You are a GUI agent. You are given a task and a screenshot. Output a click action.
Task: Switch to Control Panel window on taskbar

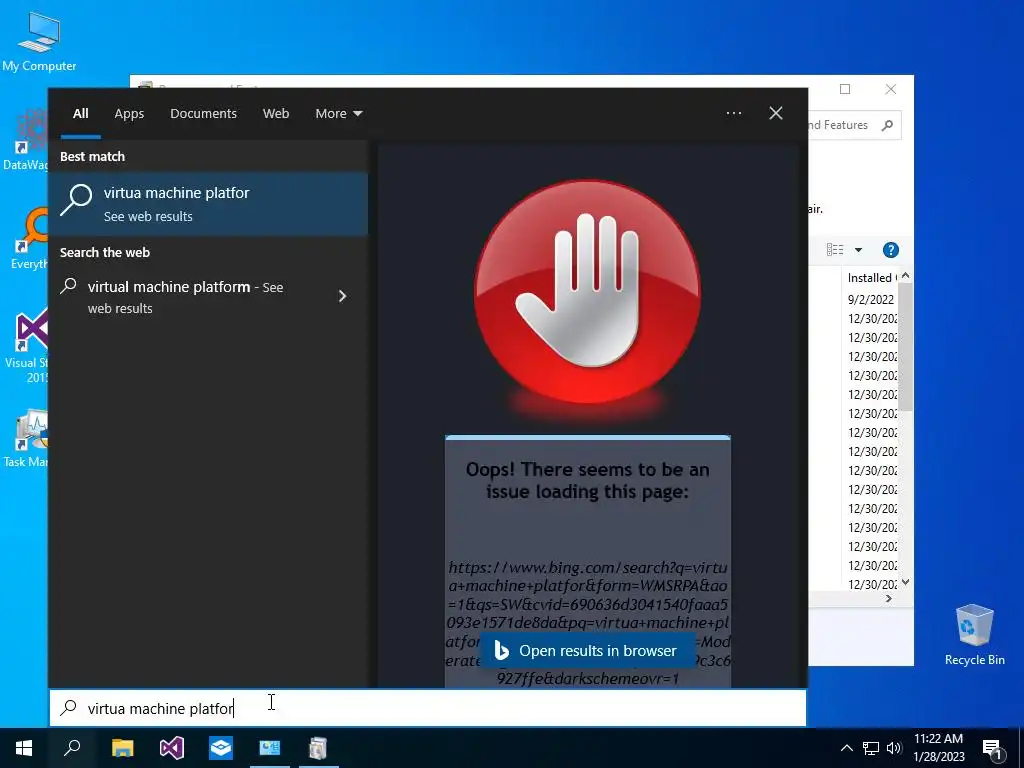tap(270, 748)
